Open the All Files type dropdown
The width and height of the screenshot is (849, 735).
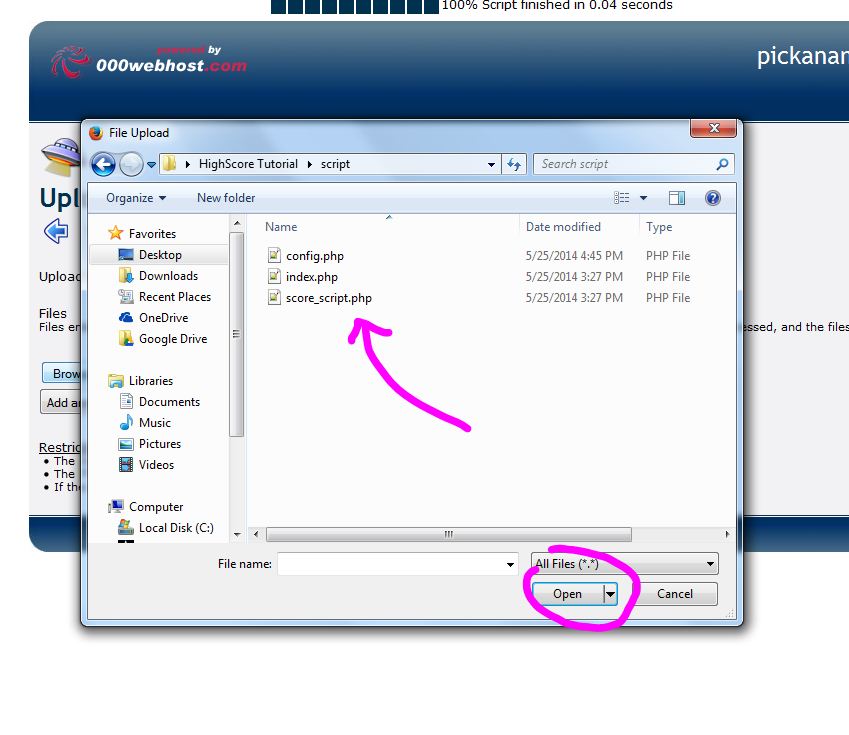(x=624, y=564)
